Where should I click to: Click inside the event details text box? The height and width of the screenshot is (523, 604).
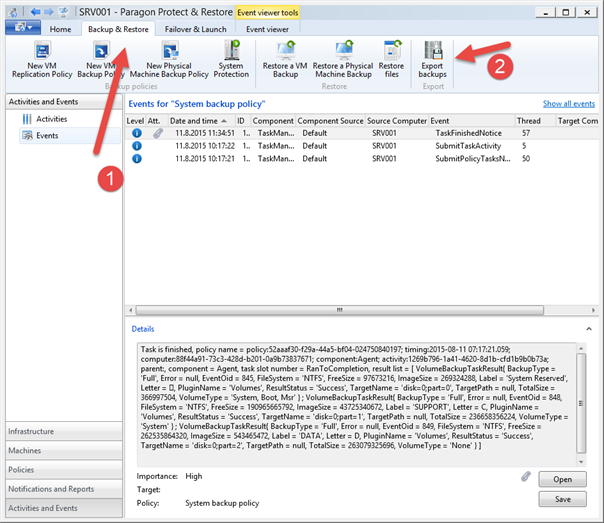click(357, 404)
